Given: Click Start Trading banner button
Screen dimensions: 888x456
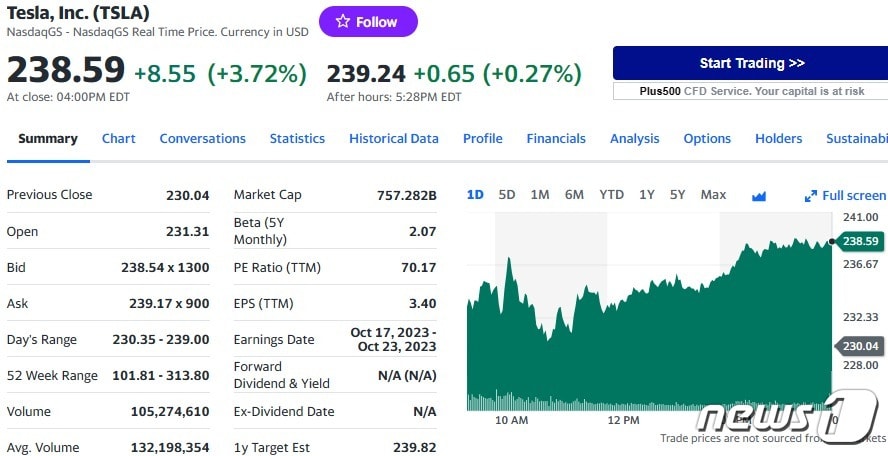Looking at the screenshot, I should [x=751, y=63].
